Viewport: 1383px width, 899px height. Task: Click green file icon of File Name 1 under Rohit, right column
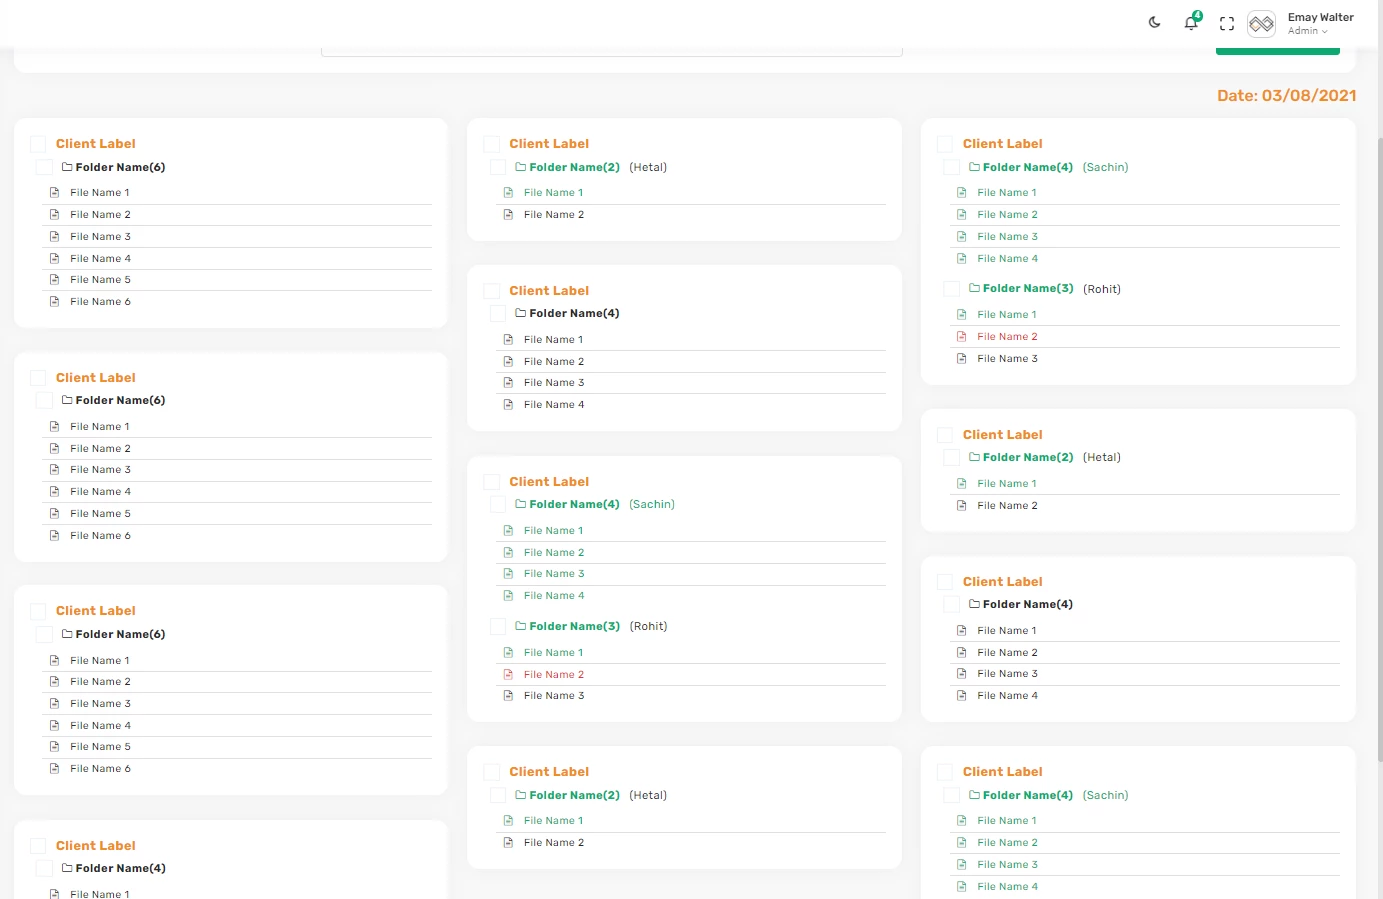point(962,315)
